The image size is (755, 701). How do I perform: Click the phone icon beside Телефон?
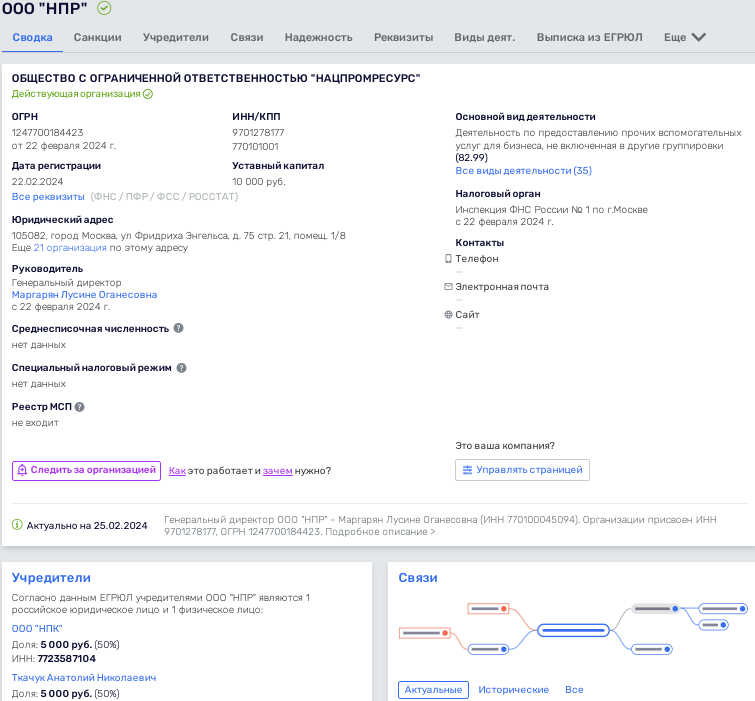pos(448,259)
